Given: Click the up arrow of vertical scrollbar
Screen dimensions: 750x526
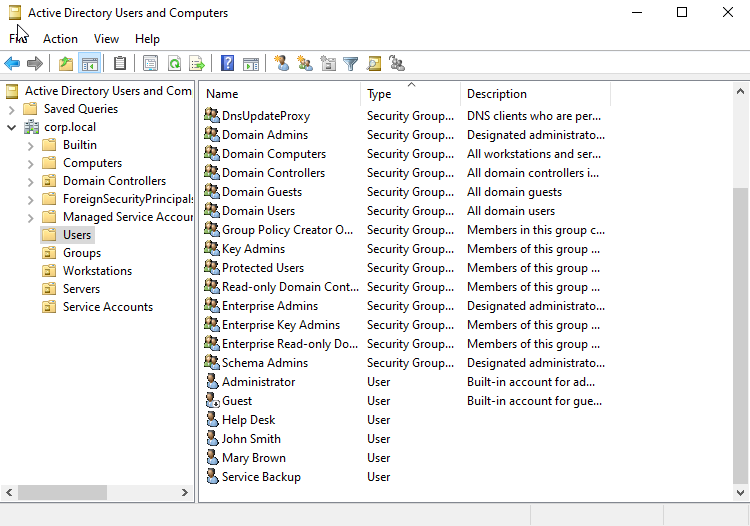Looking at the screenshot, I should pyautogui.click(x=740, y=91).
